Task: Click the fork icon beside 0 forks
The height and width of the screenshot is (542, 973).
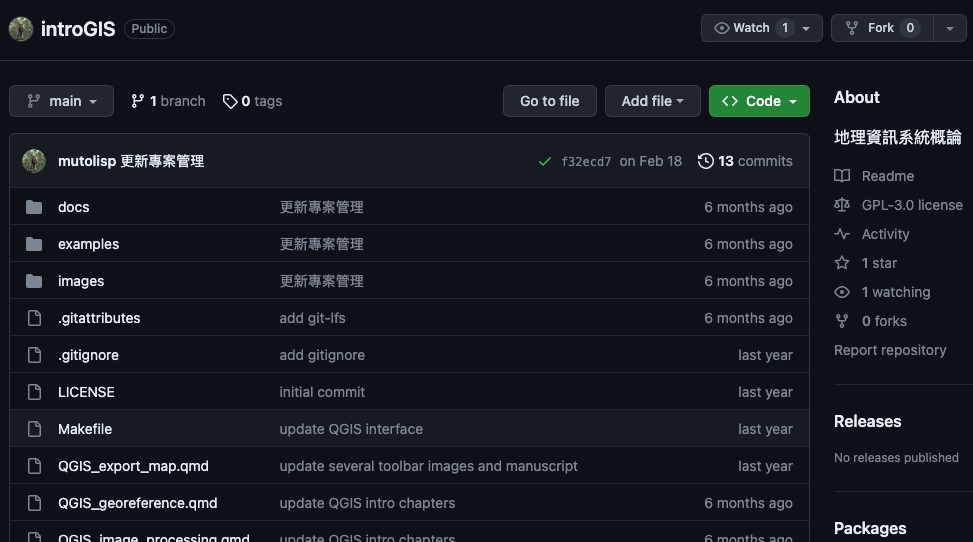Action: pos(842,321)
